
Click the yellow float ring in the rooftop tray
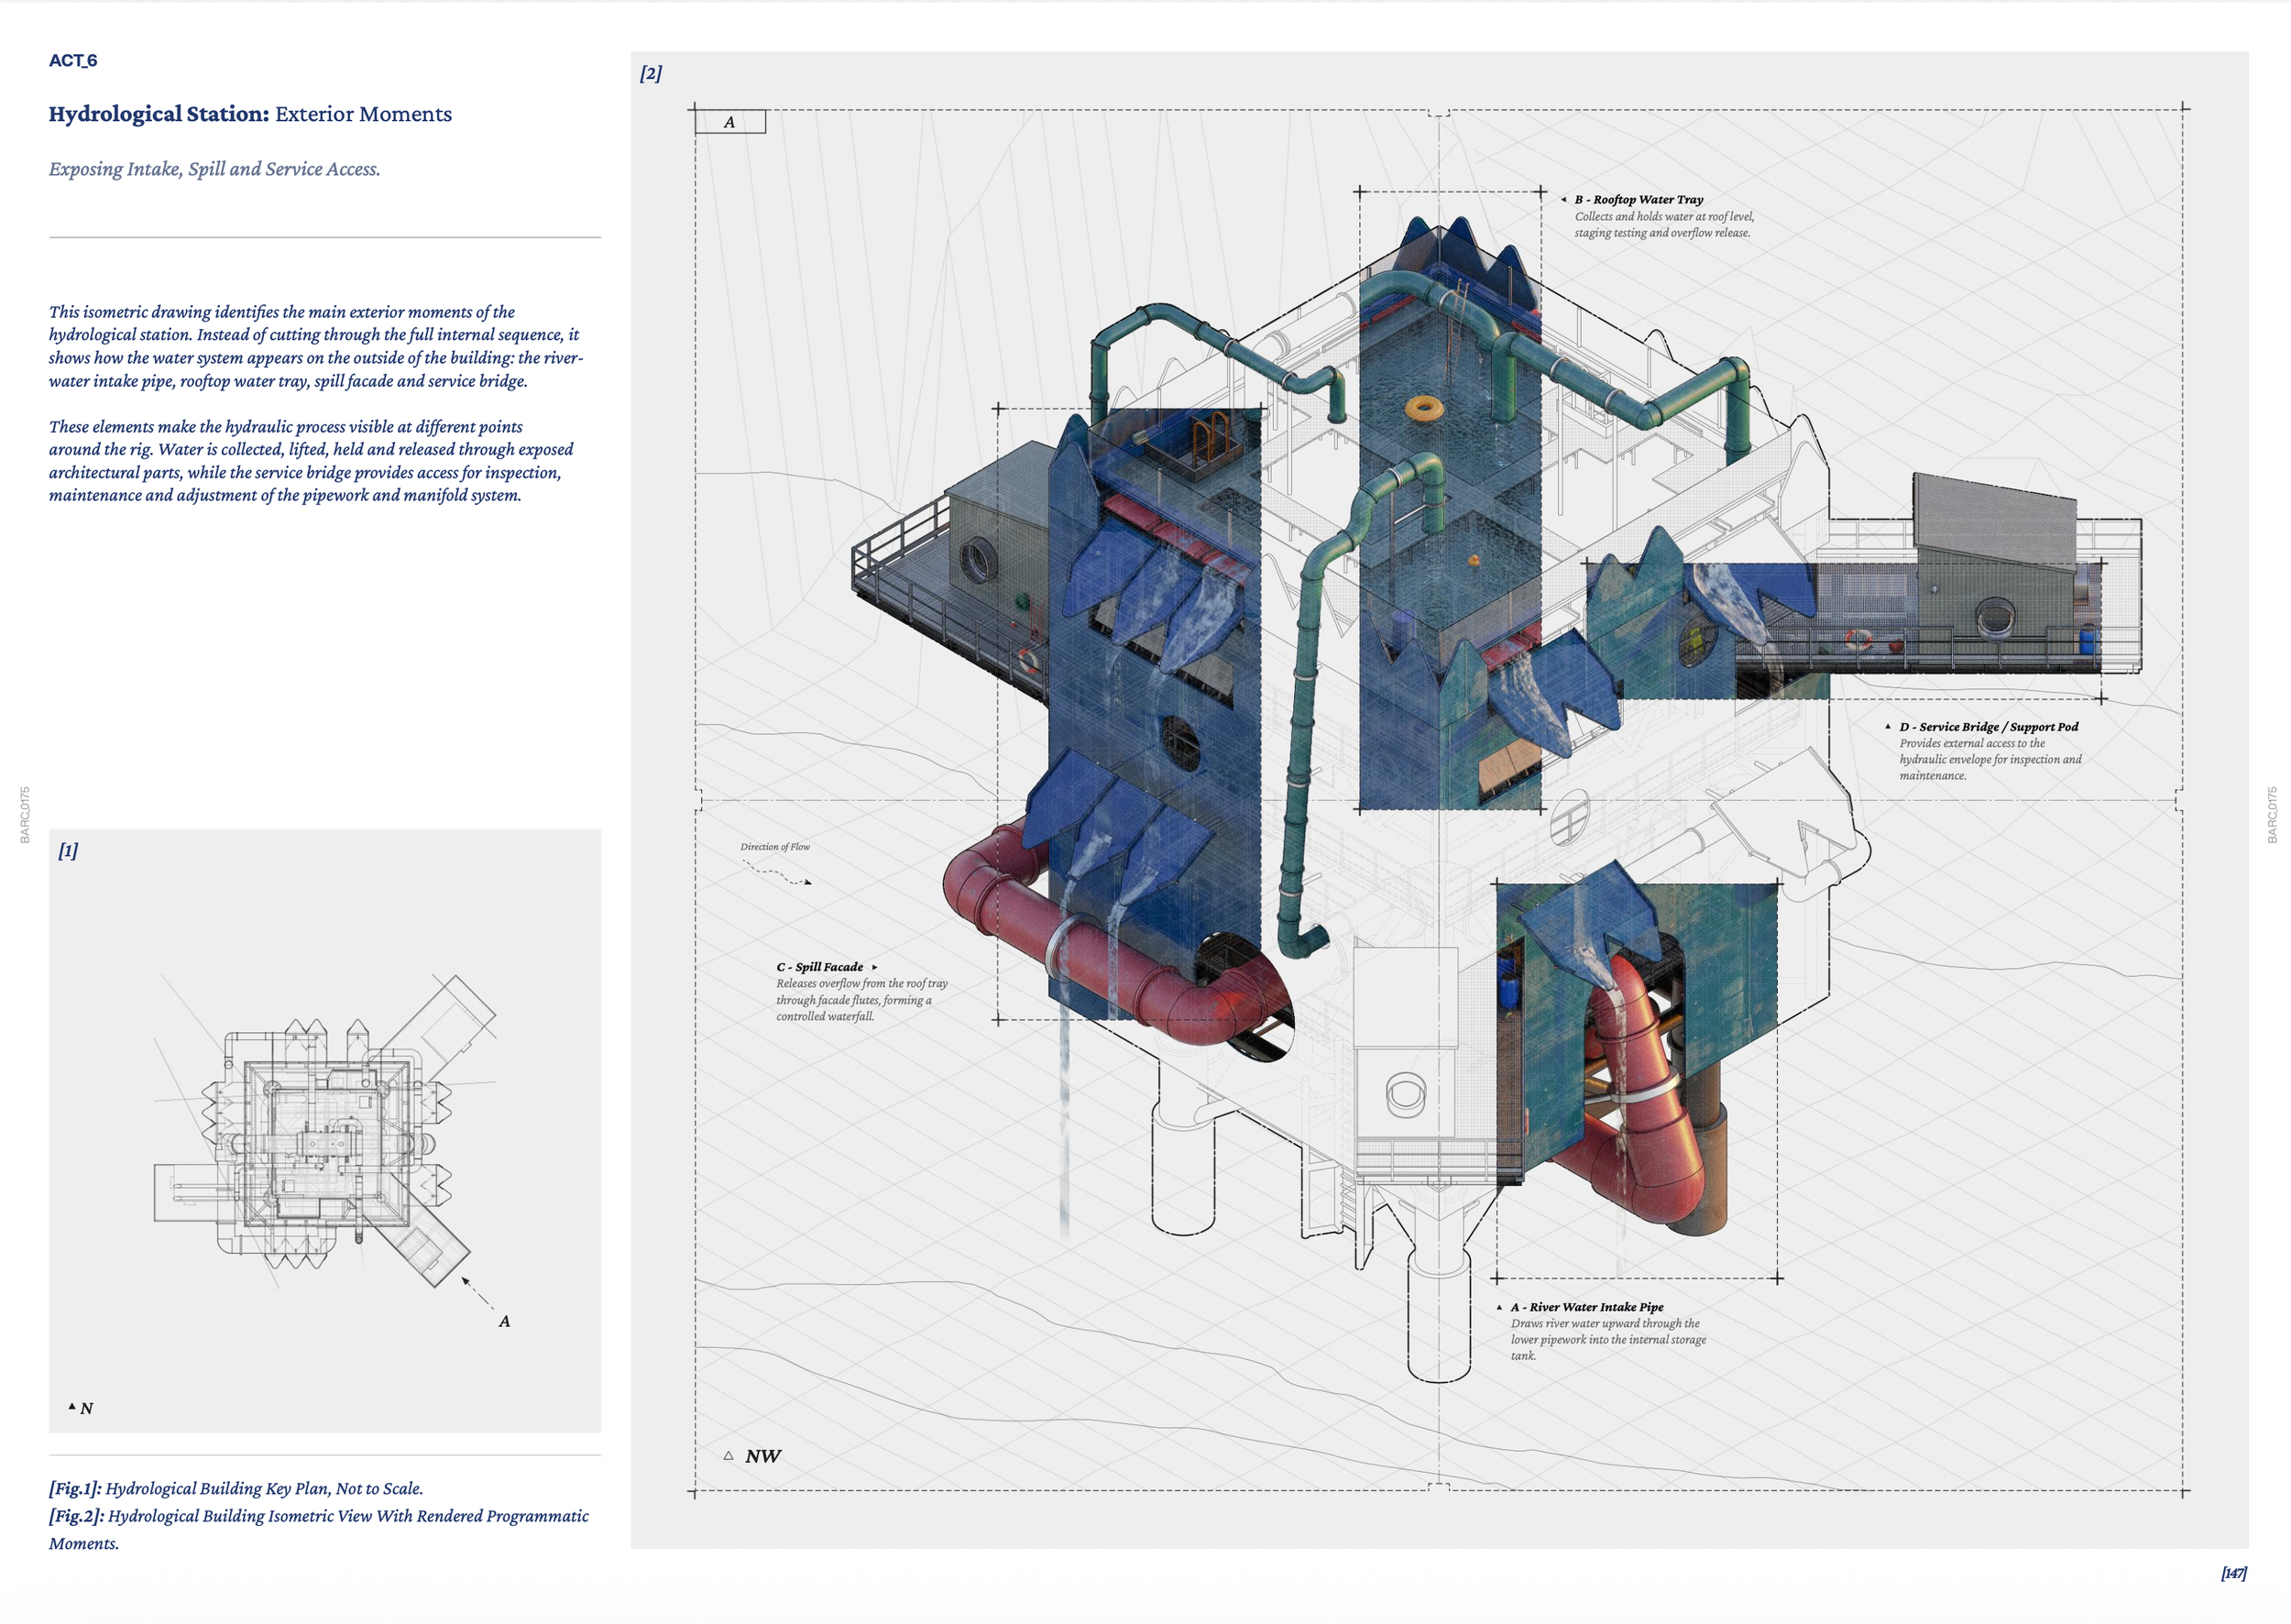click(1423, 407)
